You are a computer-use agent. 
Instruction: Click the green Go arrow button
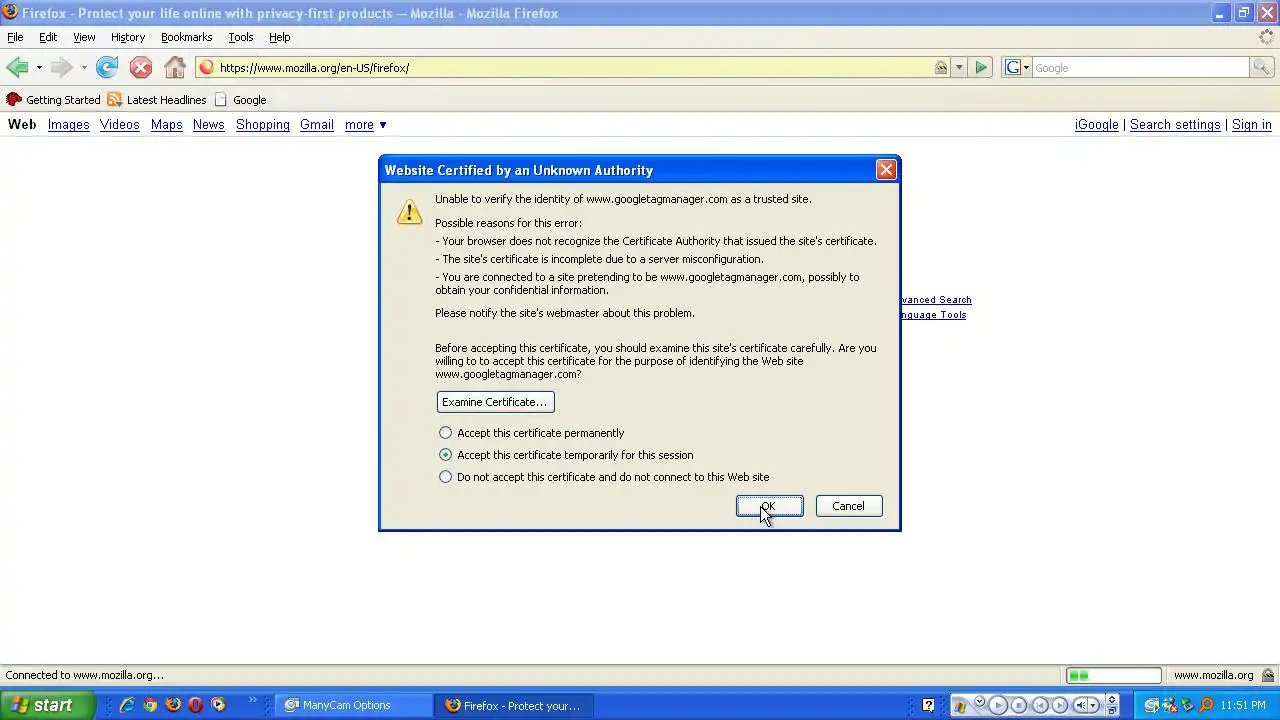click(981, 67)
